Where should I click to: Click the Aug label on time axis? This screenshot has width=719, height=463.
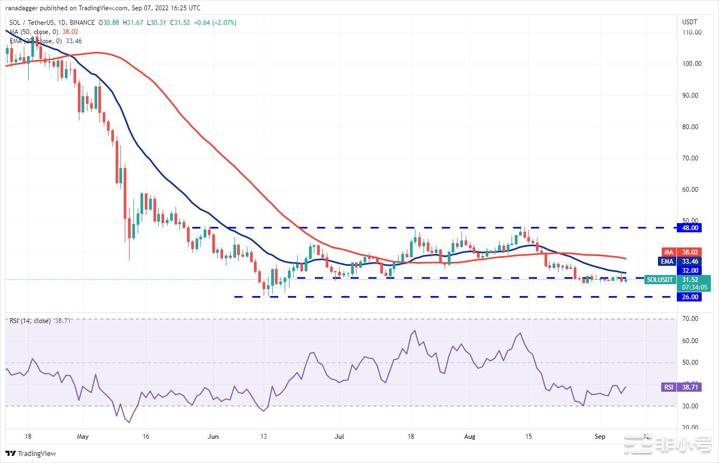[469, 437]
